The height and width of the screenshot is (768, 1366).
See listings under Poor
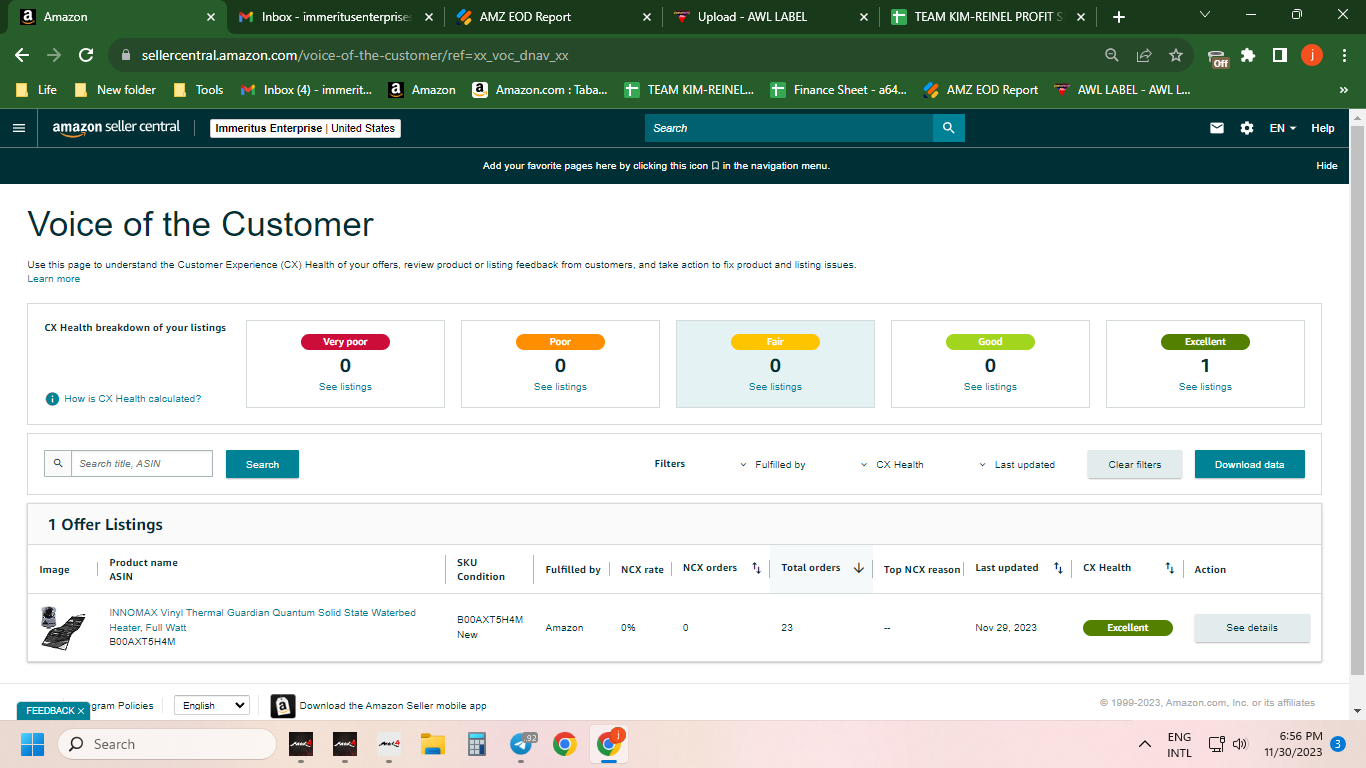(560, 387)
